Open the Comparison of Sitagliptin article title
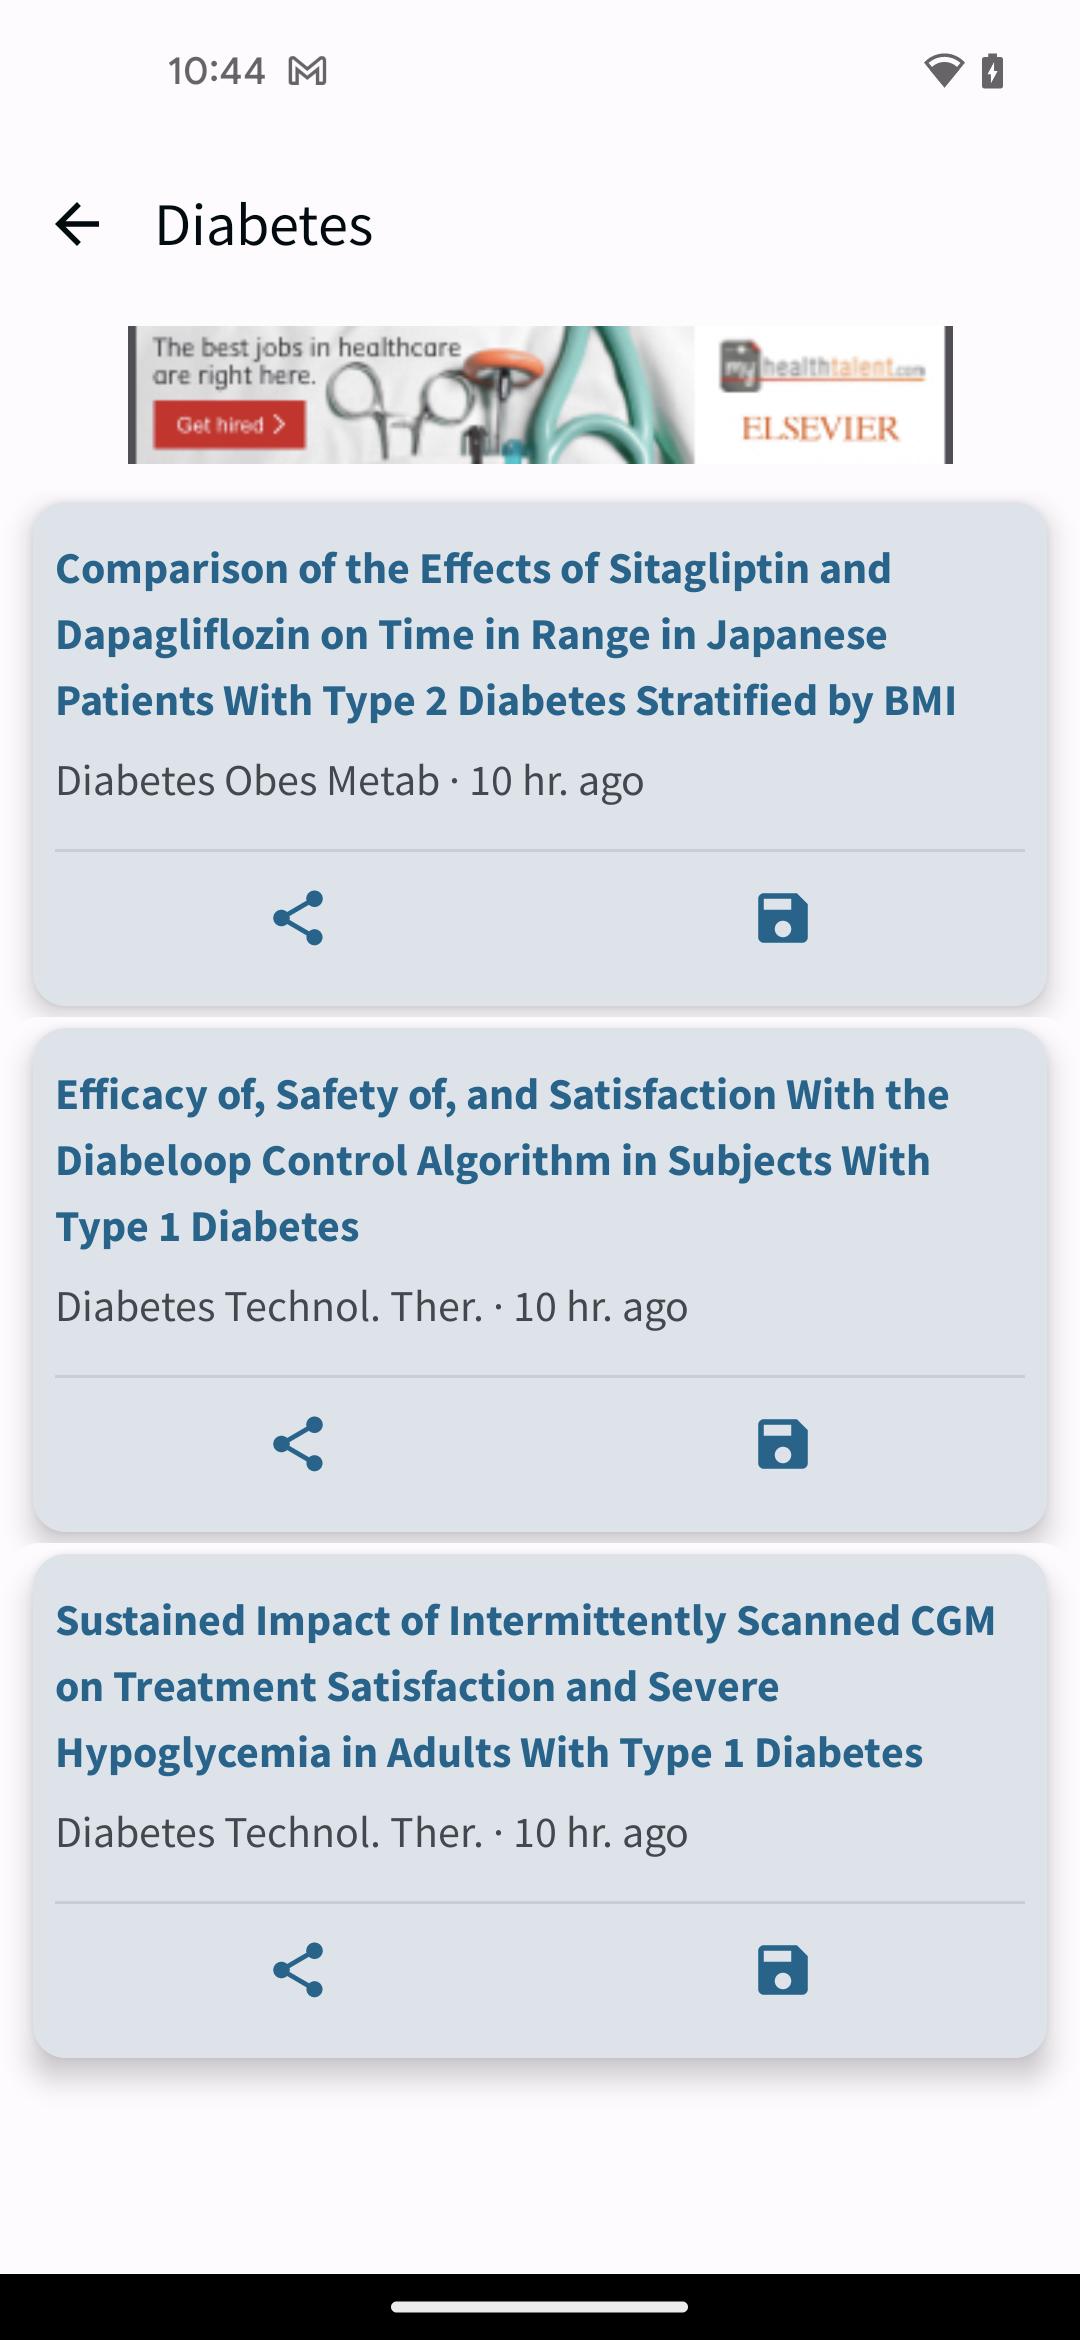The width and height of the screenshot is (1080, 2340). point(505,635)
